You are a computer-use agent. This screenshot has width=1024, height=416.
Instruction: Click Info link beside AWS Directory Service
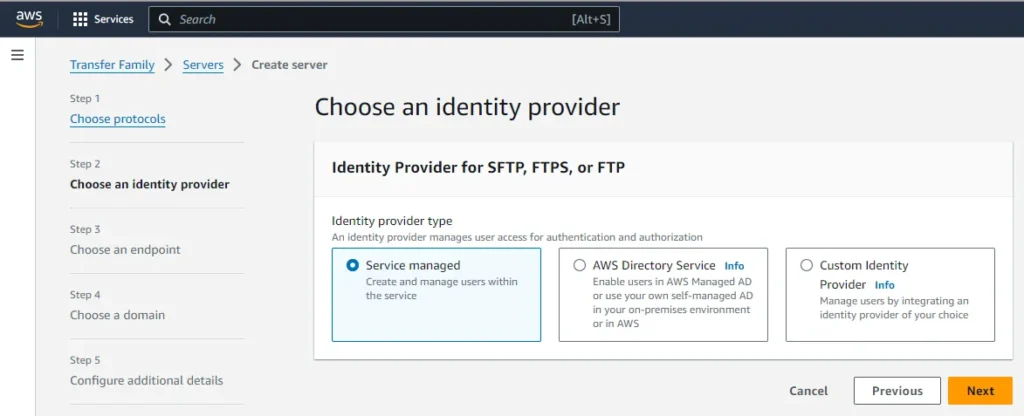734,266
